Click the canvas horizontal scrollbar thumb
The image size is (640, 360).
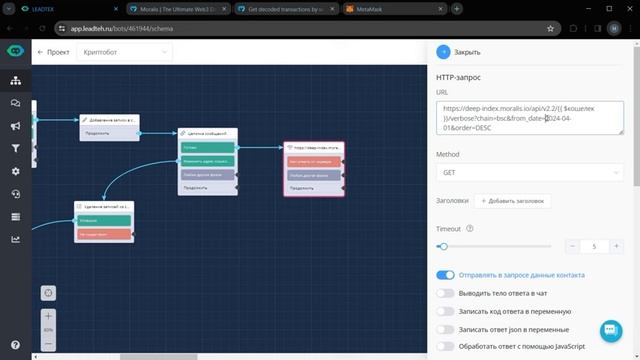point(158,357)
